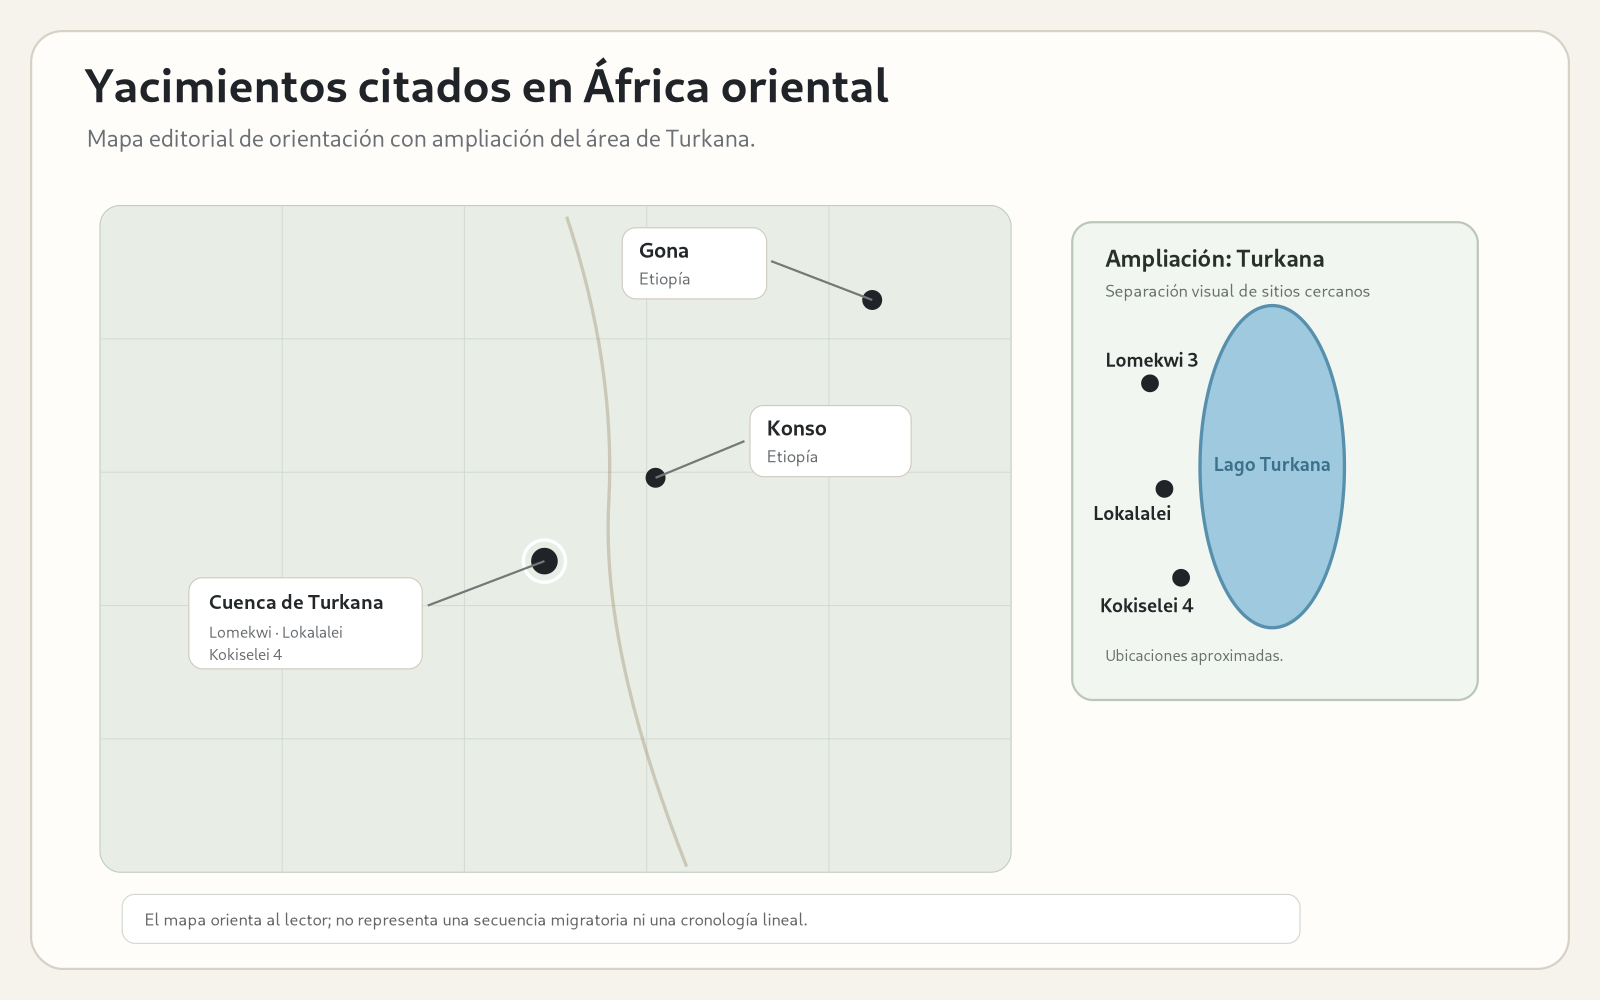Click 'Ubicaciones aproximadas.' note
The image size is (1600, 1000).
coord(1194,656)
